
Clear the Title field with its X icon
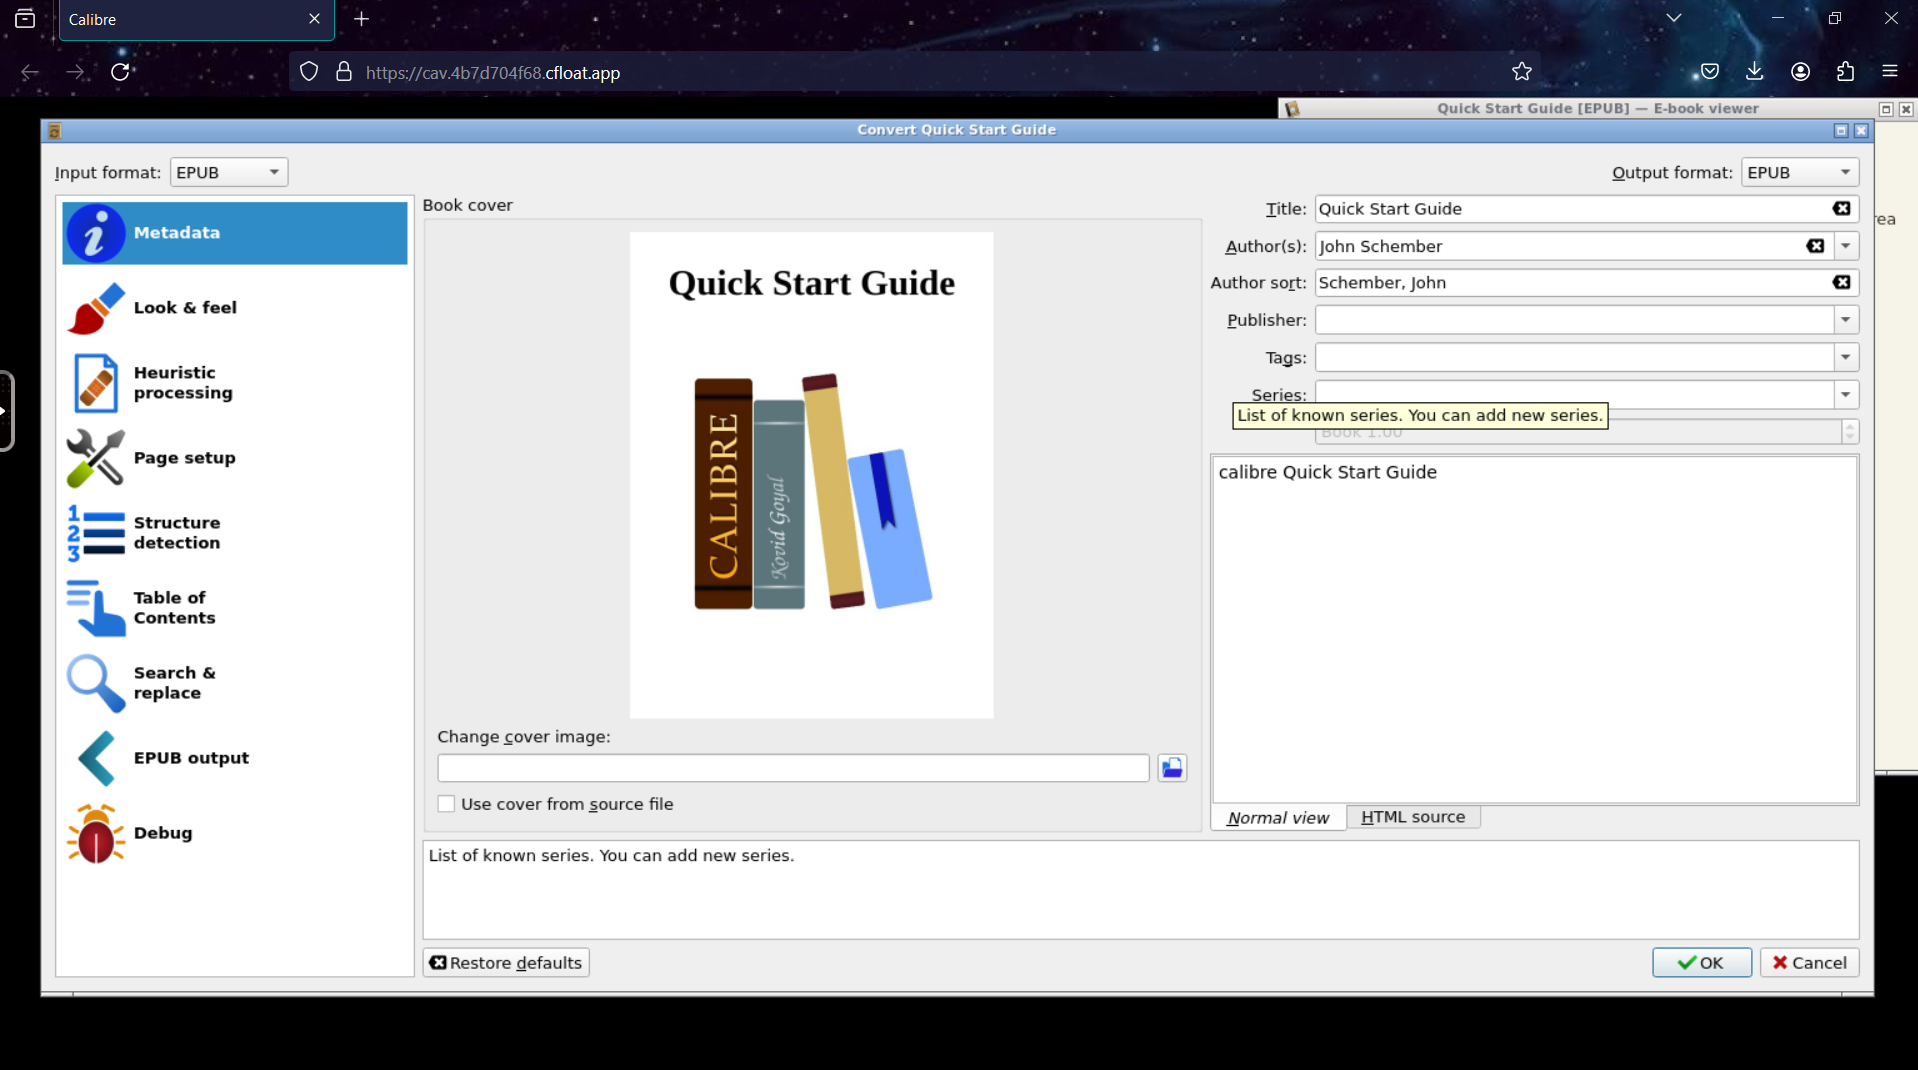pyautogui.click(x=1841, y=209)
